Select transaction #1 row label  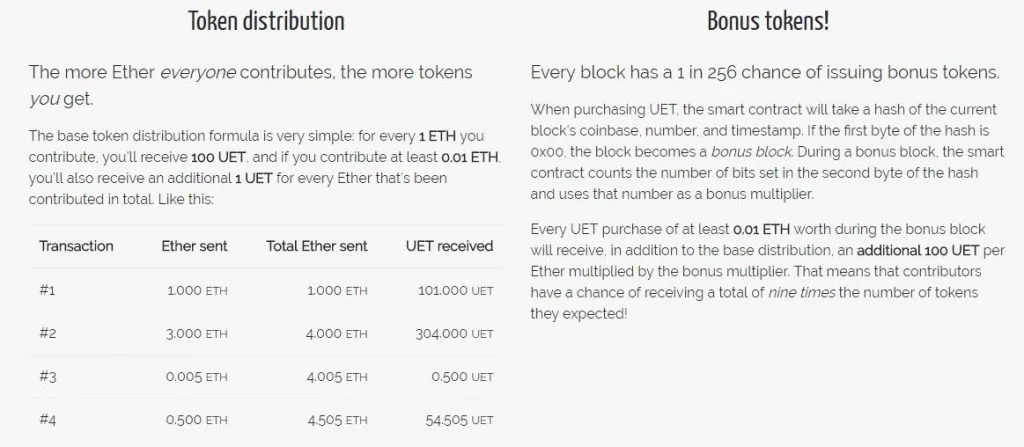point(47,291)
